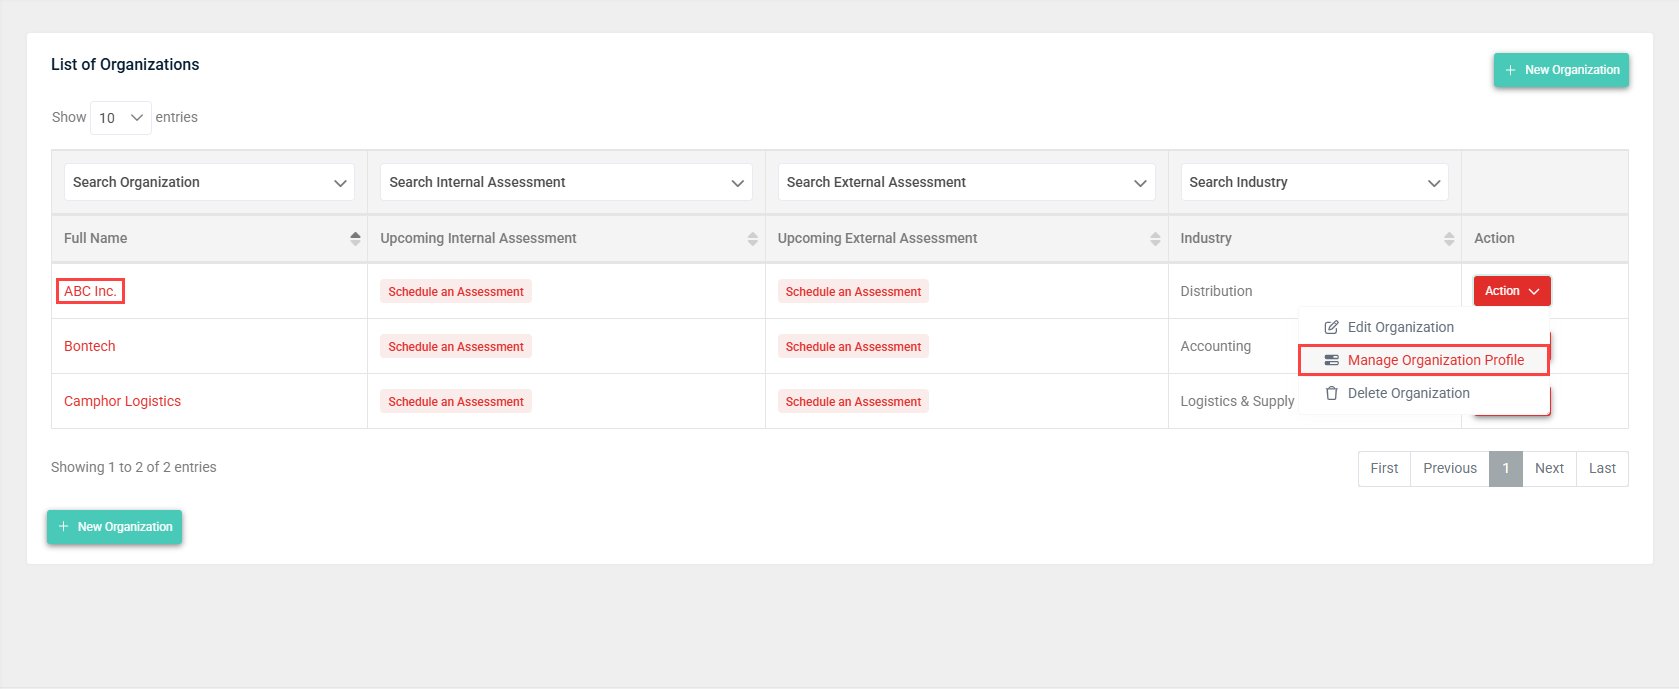Toggle the red Action button for ABC Inc.
This screenshot has width=1679, height=689.
(x=1511, y=291)
